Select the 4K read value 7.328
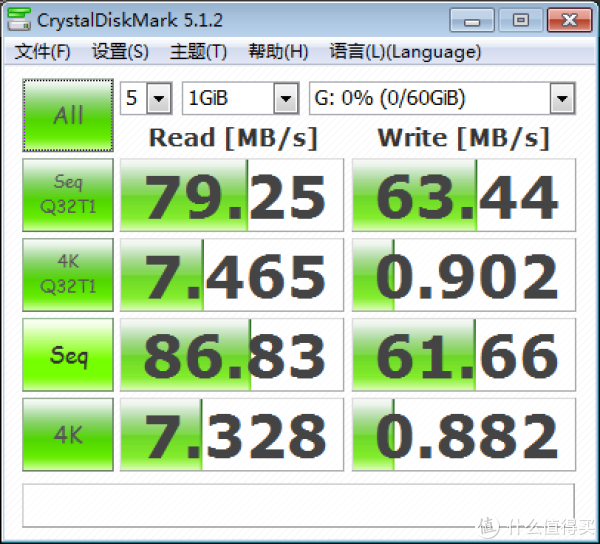This screenshot has height=544, width=600. coord(232,435)
